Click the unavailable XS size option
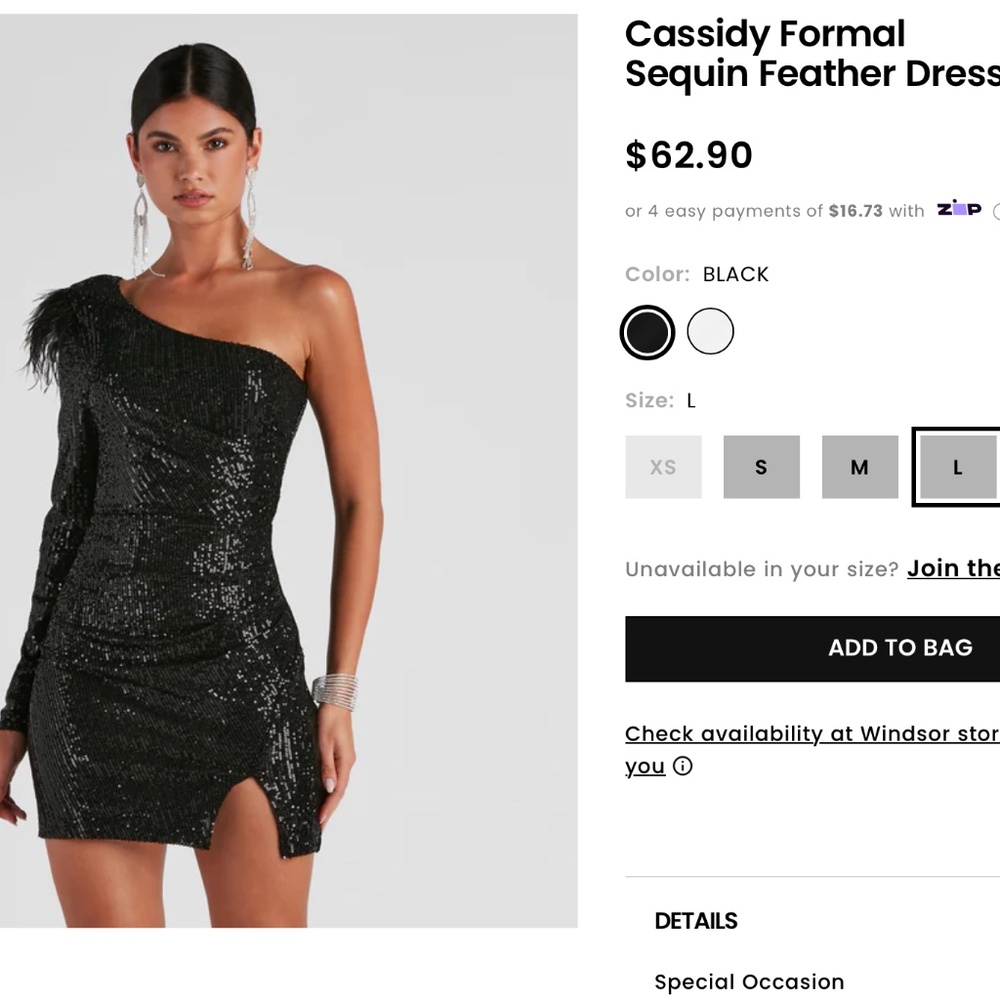 [x=663, y=467]
